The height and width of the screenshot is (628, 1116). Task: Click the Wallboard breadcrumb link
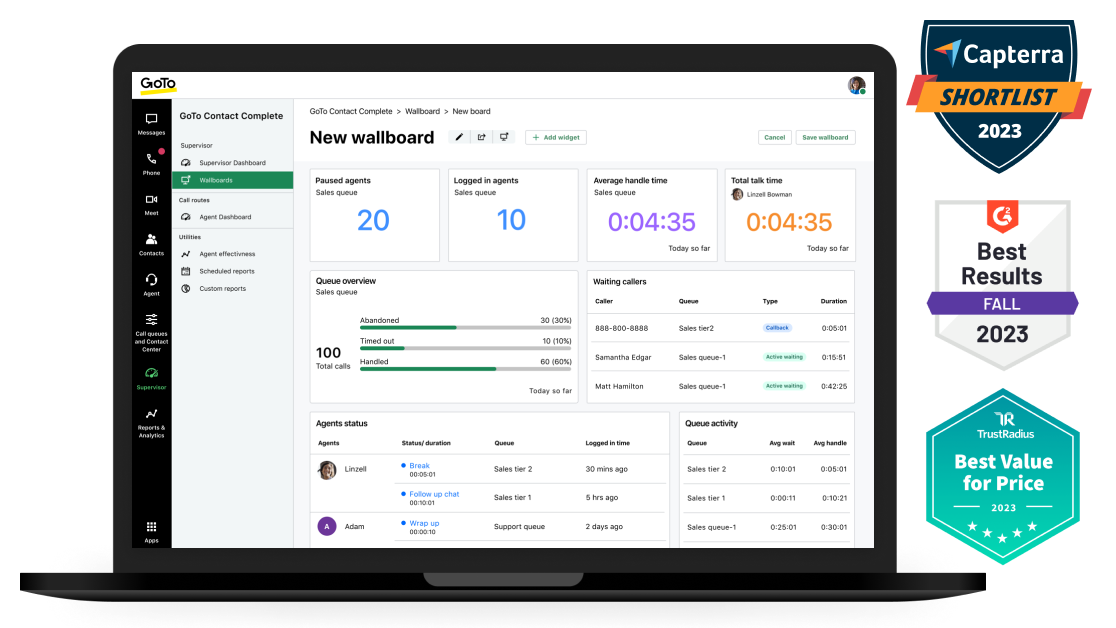coord(423,111)
